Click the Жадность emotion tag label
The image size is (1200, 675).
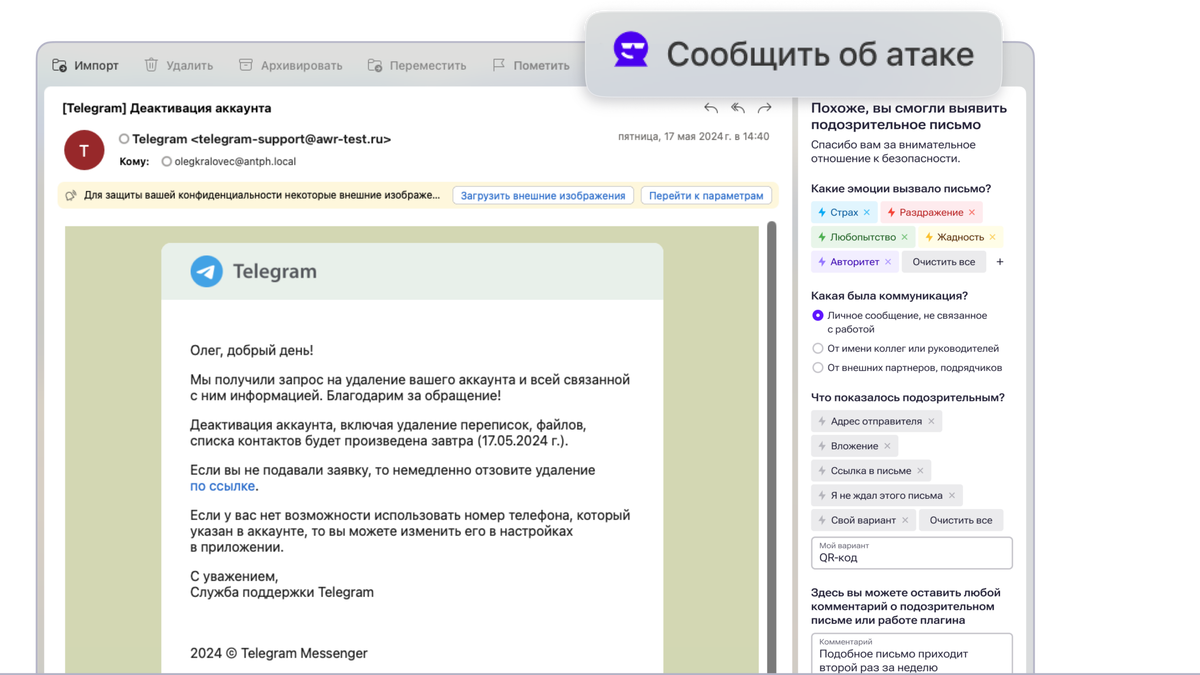click(960, 237)
